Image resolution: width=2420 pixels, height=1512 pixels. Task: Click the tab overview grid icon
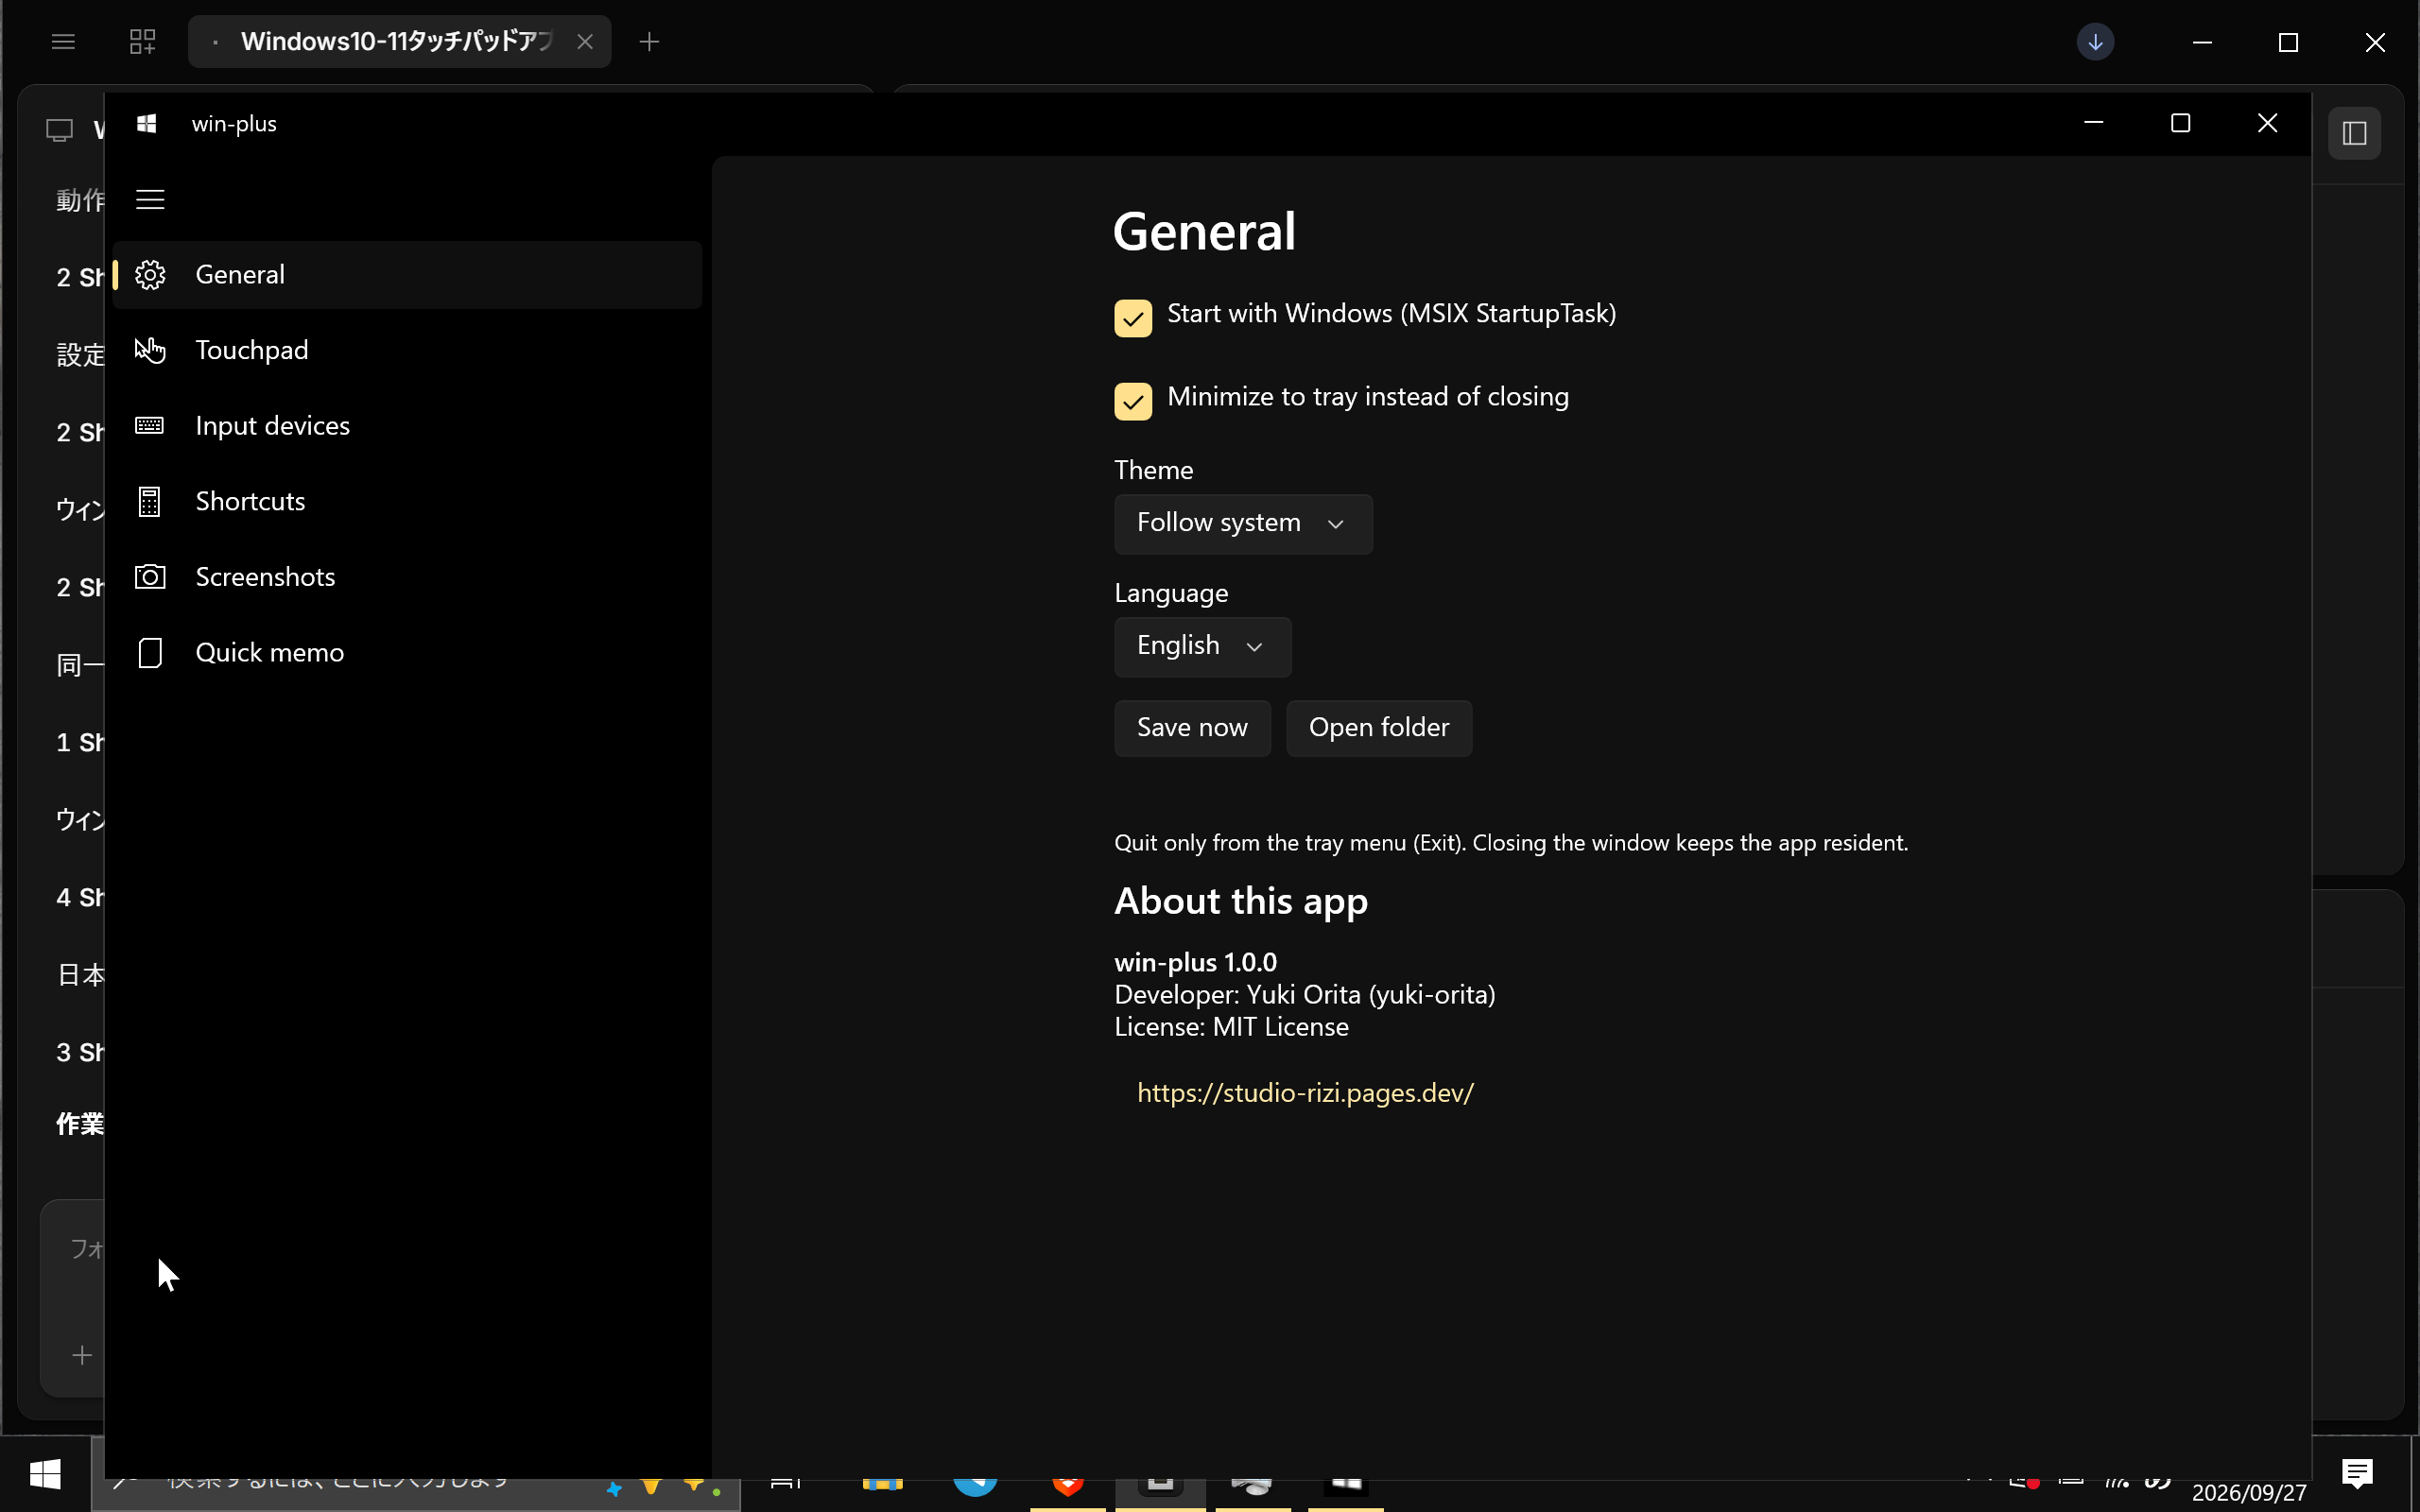pos(143,41)
